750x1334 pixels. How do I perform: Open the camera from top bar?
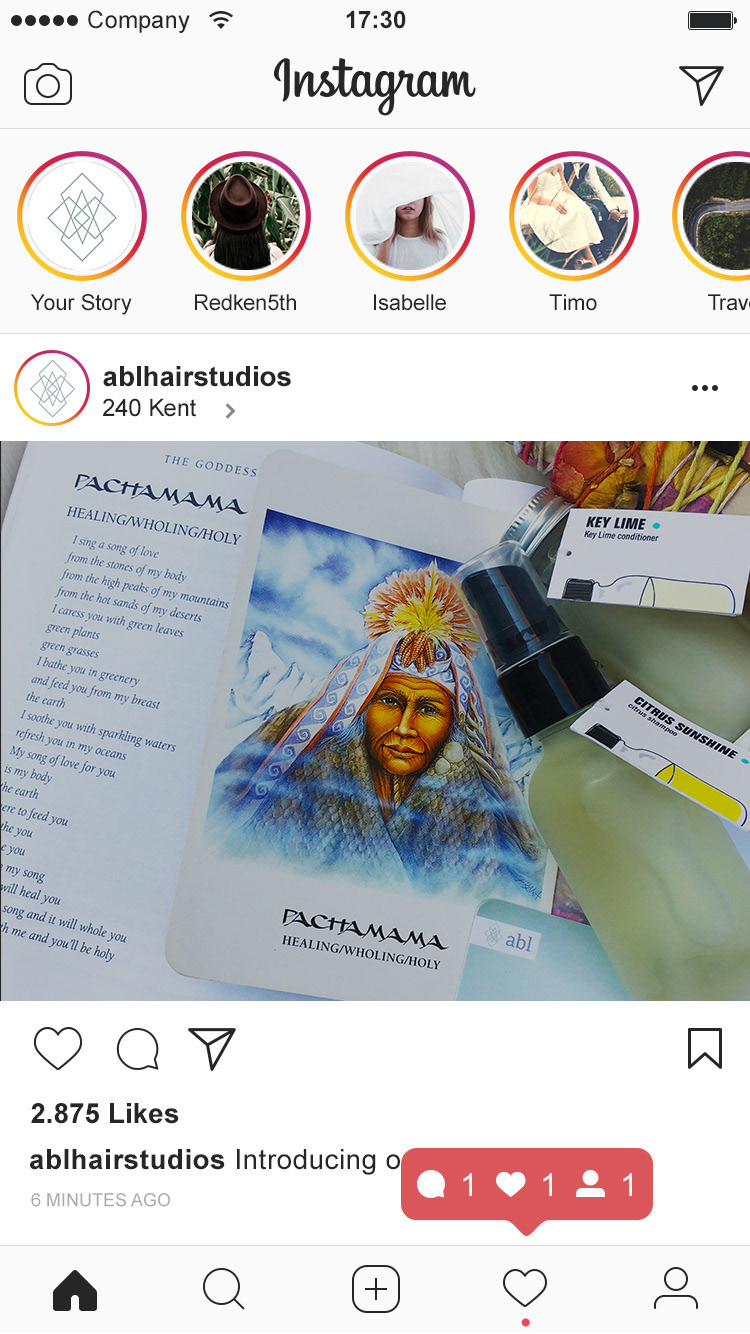tap(48, 84)
